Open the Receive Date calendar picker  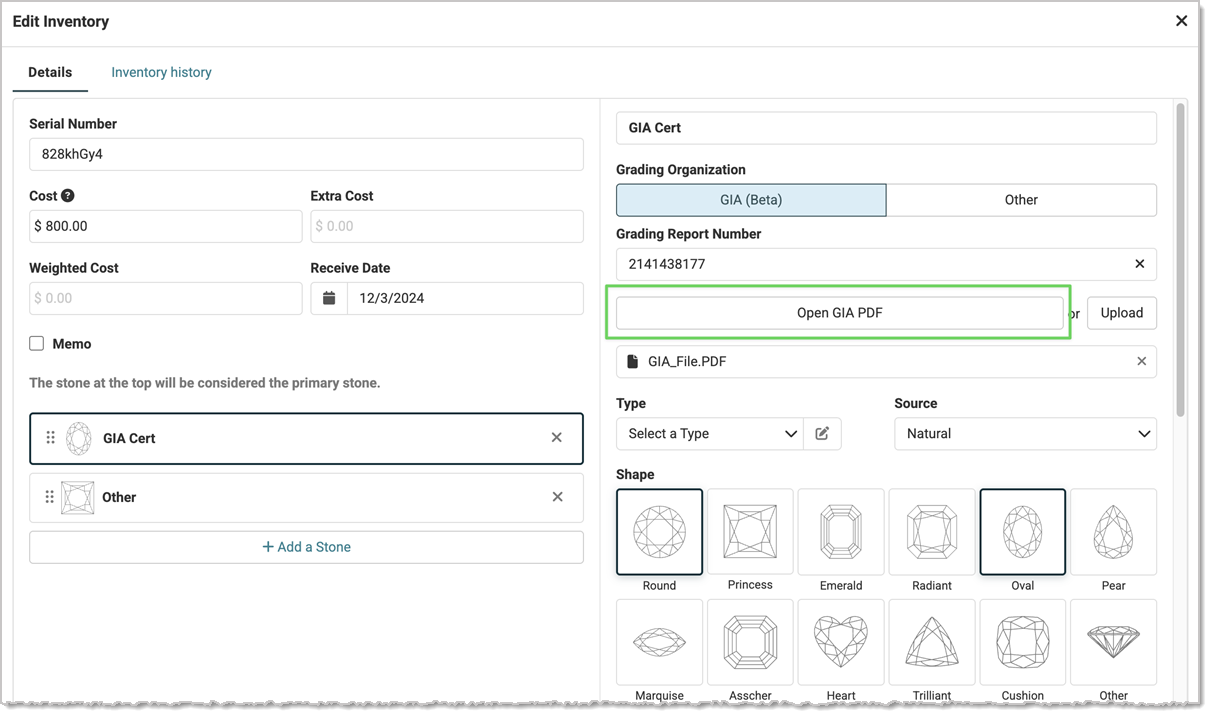point(329,298)
